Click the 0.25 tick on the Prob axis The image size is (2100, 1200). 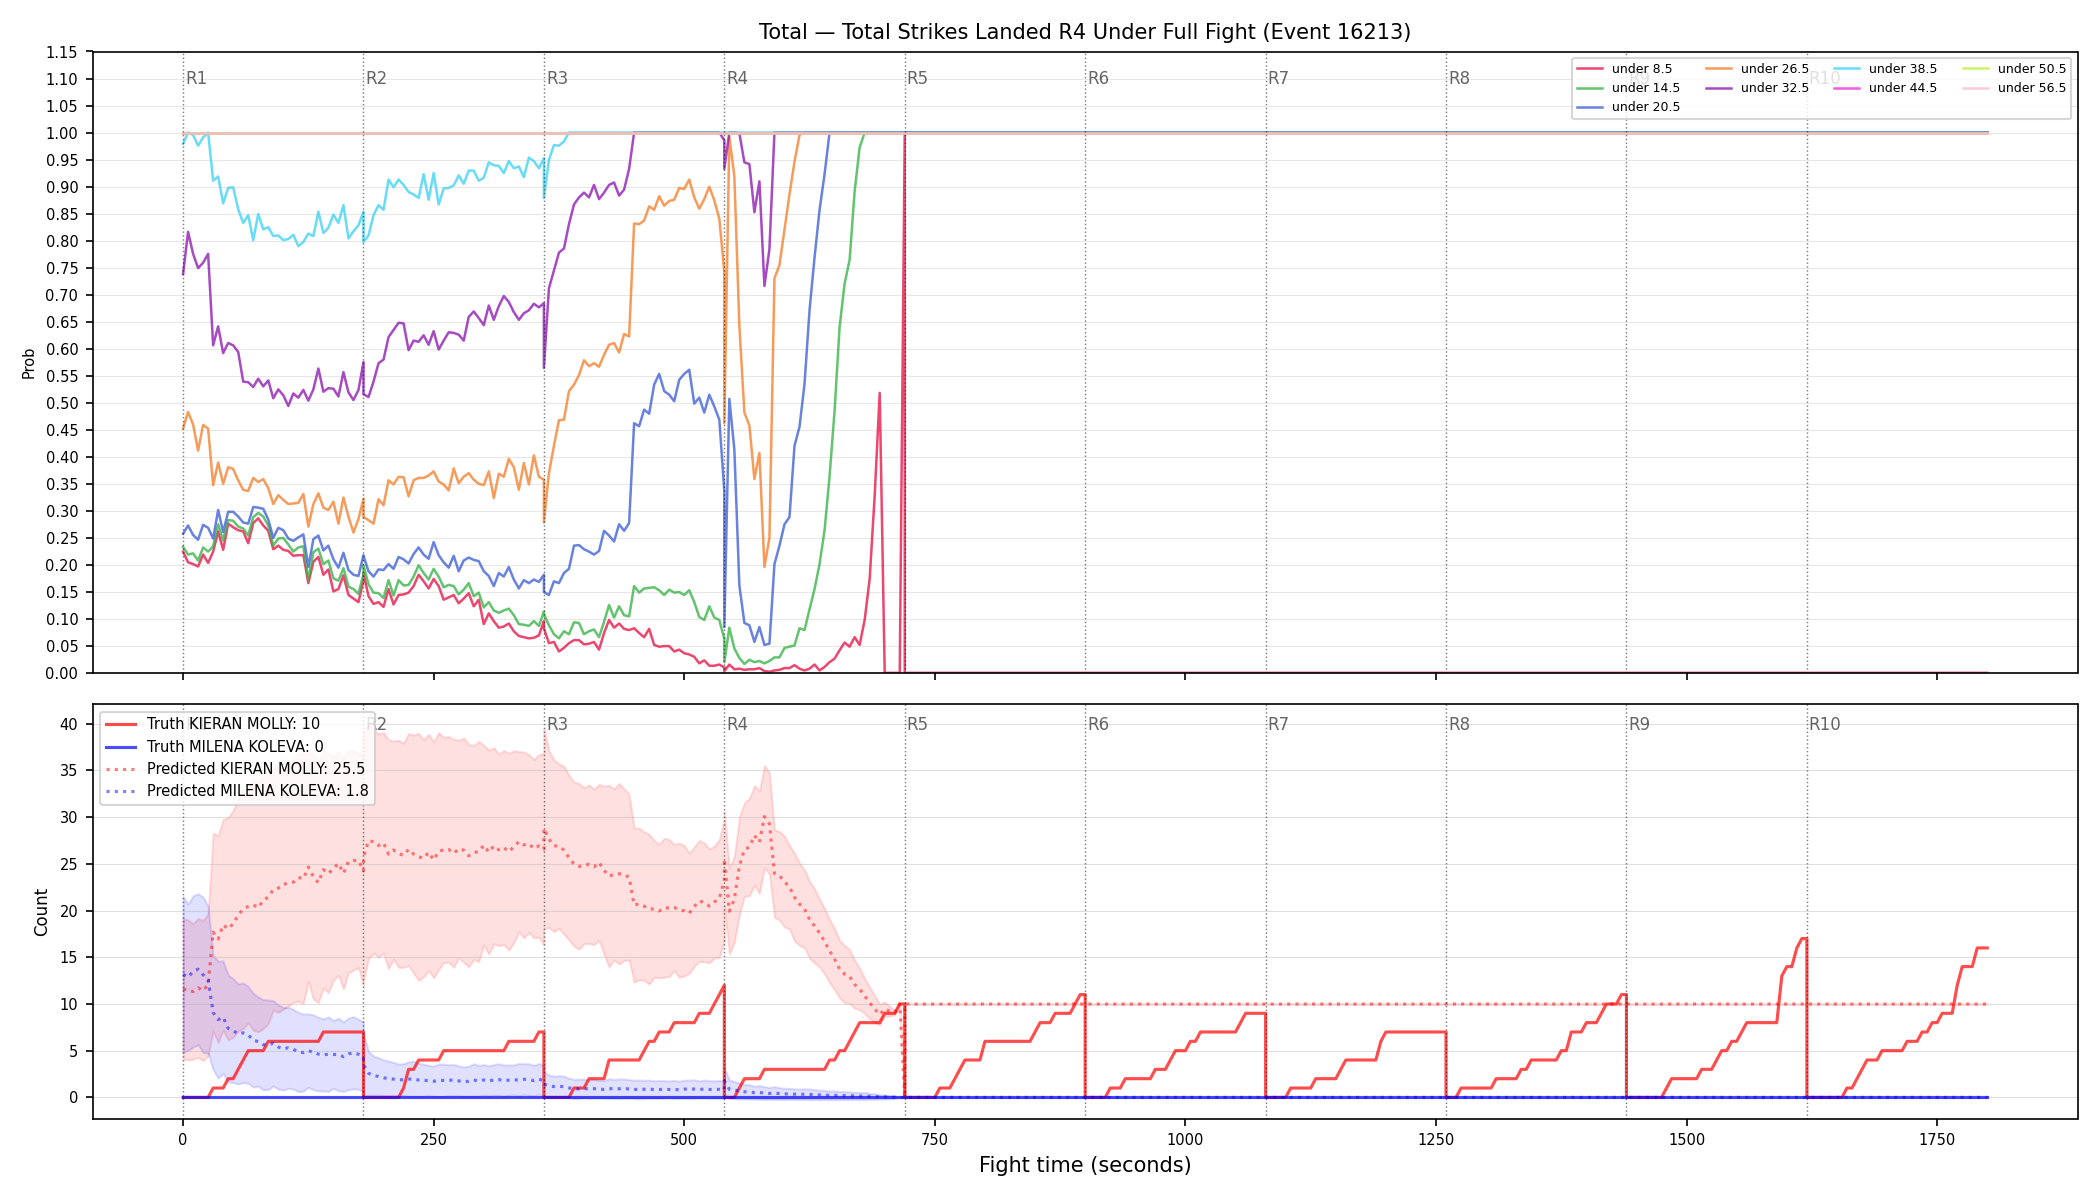tap(62, 538)
